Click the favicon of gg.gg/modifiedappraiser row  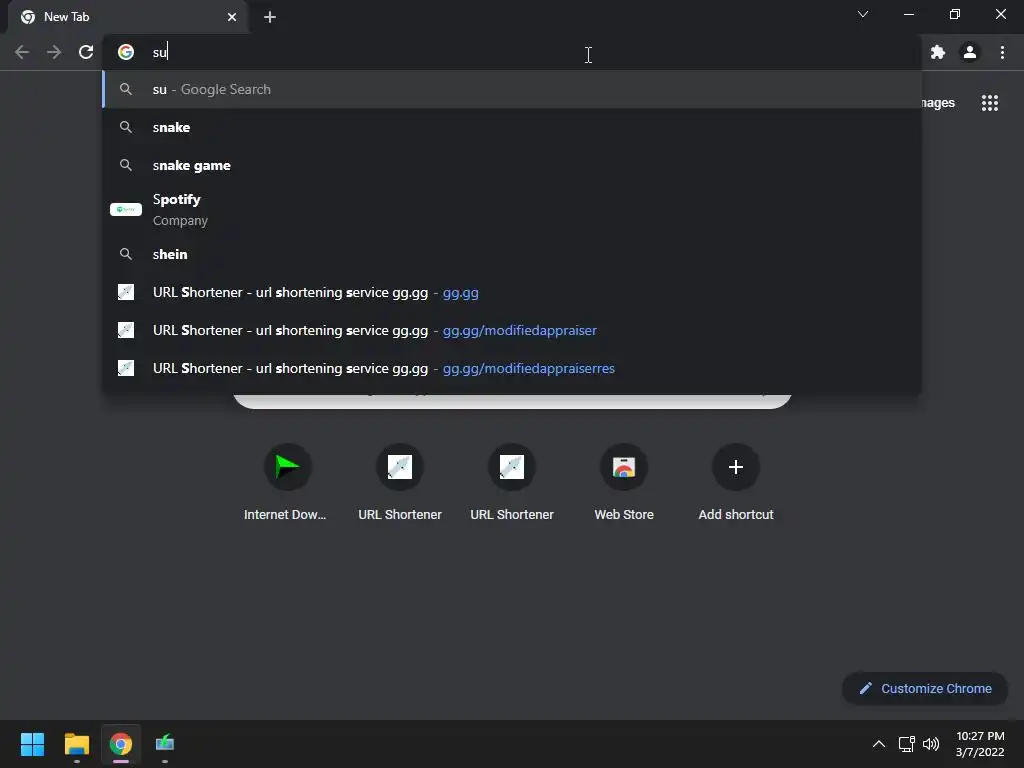coord(126,330)
